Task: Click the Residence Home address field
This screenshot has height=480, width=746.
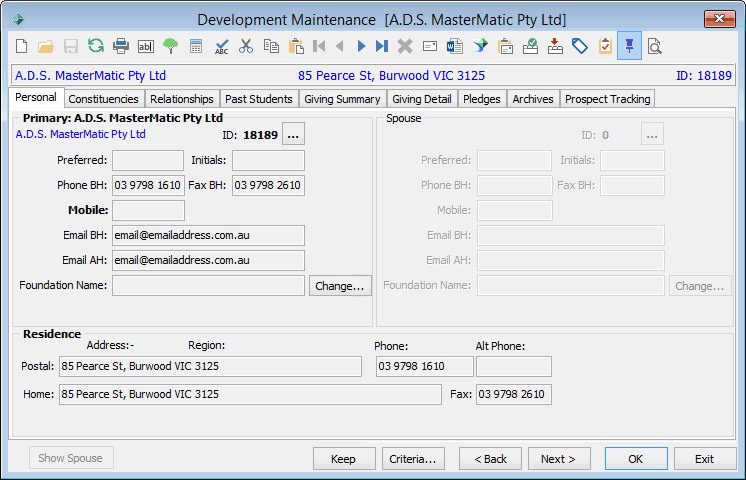Action: (250, 394)
